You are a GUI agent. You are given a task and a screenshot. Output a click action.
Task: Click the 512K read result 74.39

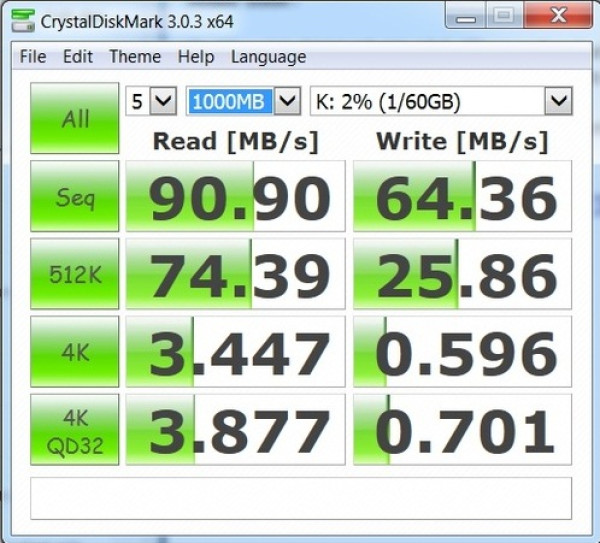click(x=235, y=274)
